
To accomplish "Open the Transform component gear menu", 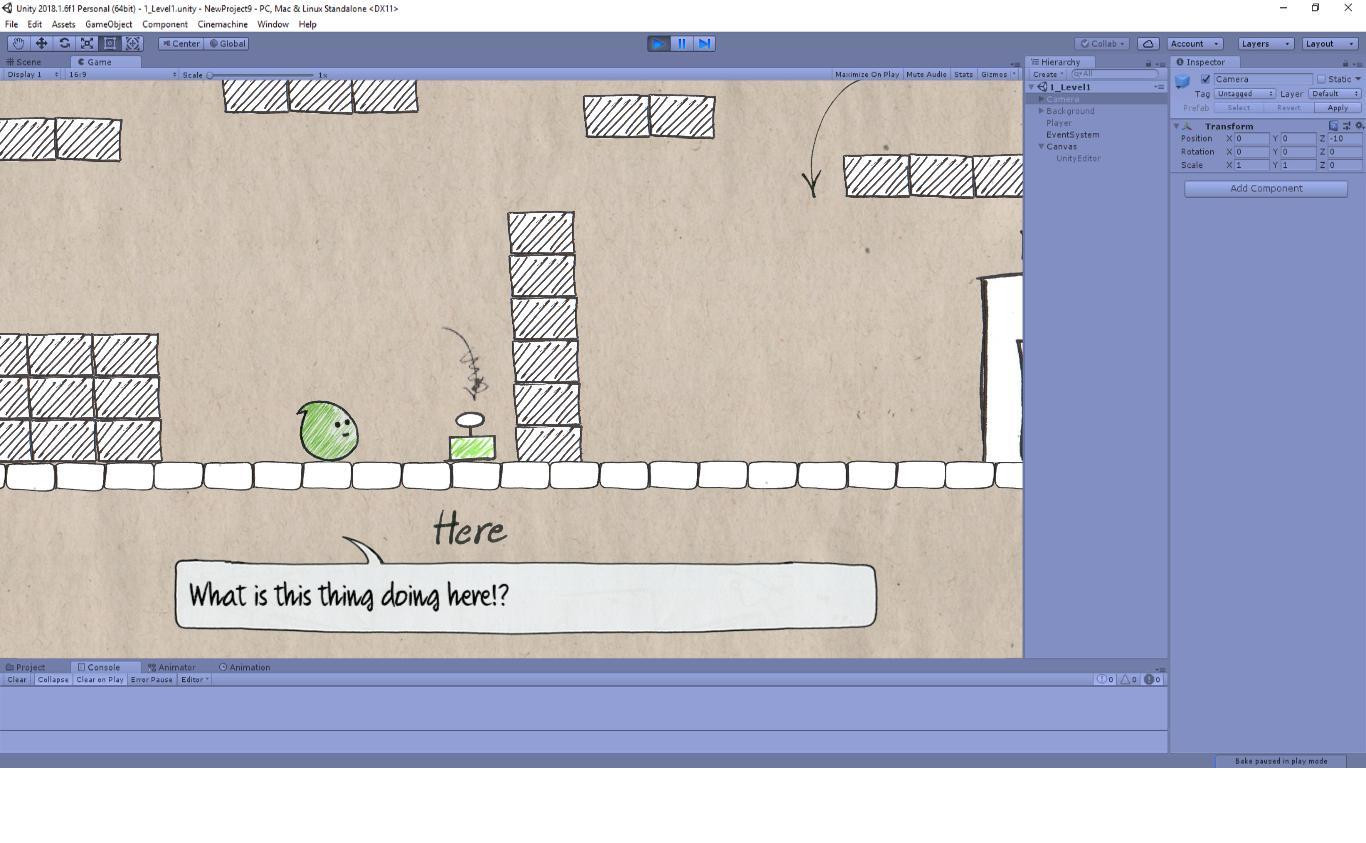I will (x=1359, y=126).
